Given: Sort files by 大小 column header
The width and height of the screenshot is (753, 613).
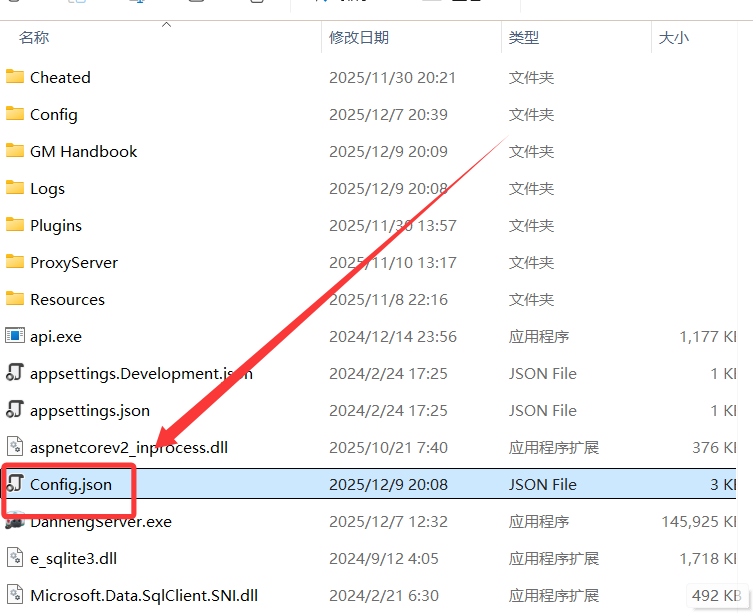Looking at the screenshot, I should [x=673, y=38].
